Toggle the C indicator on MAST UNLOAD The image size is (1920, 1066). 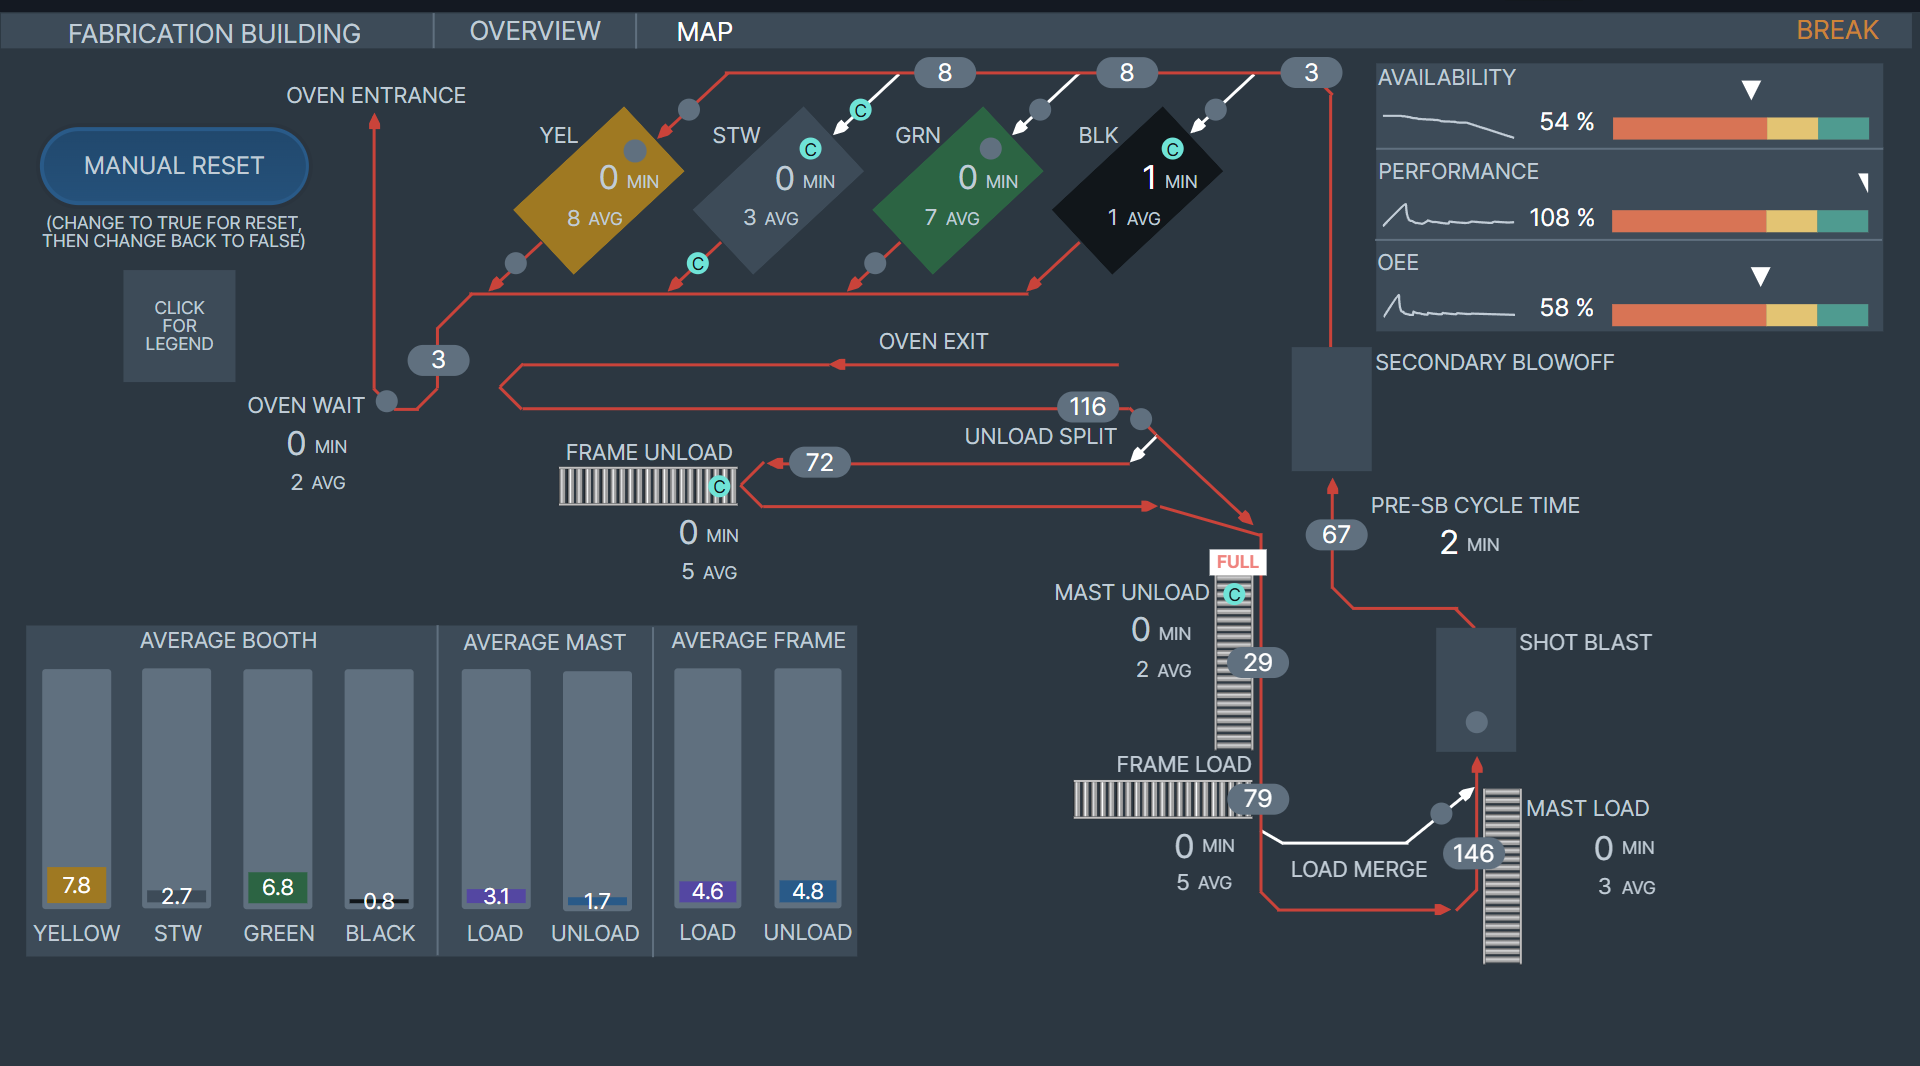click(1233, 593)
